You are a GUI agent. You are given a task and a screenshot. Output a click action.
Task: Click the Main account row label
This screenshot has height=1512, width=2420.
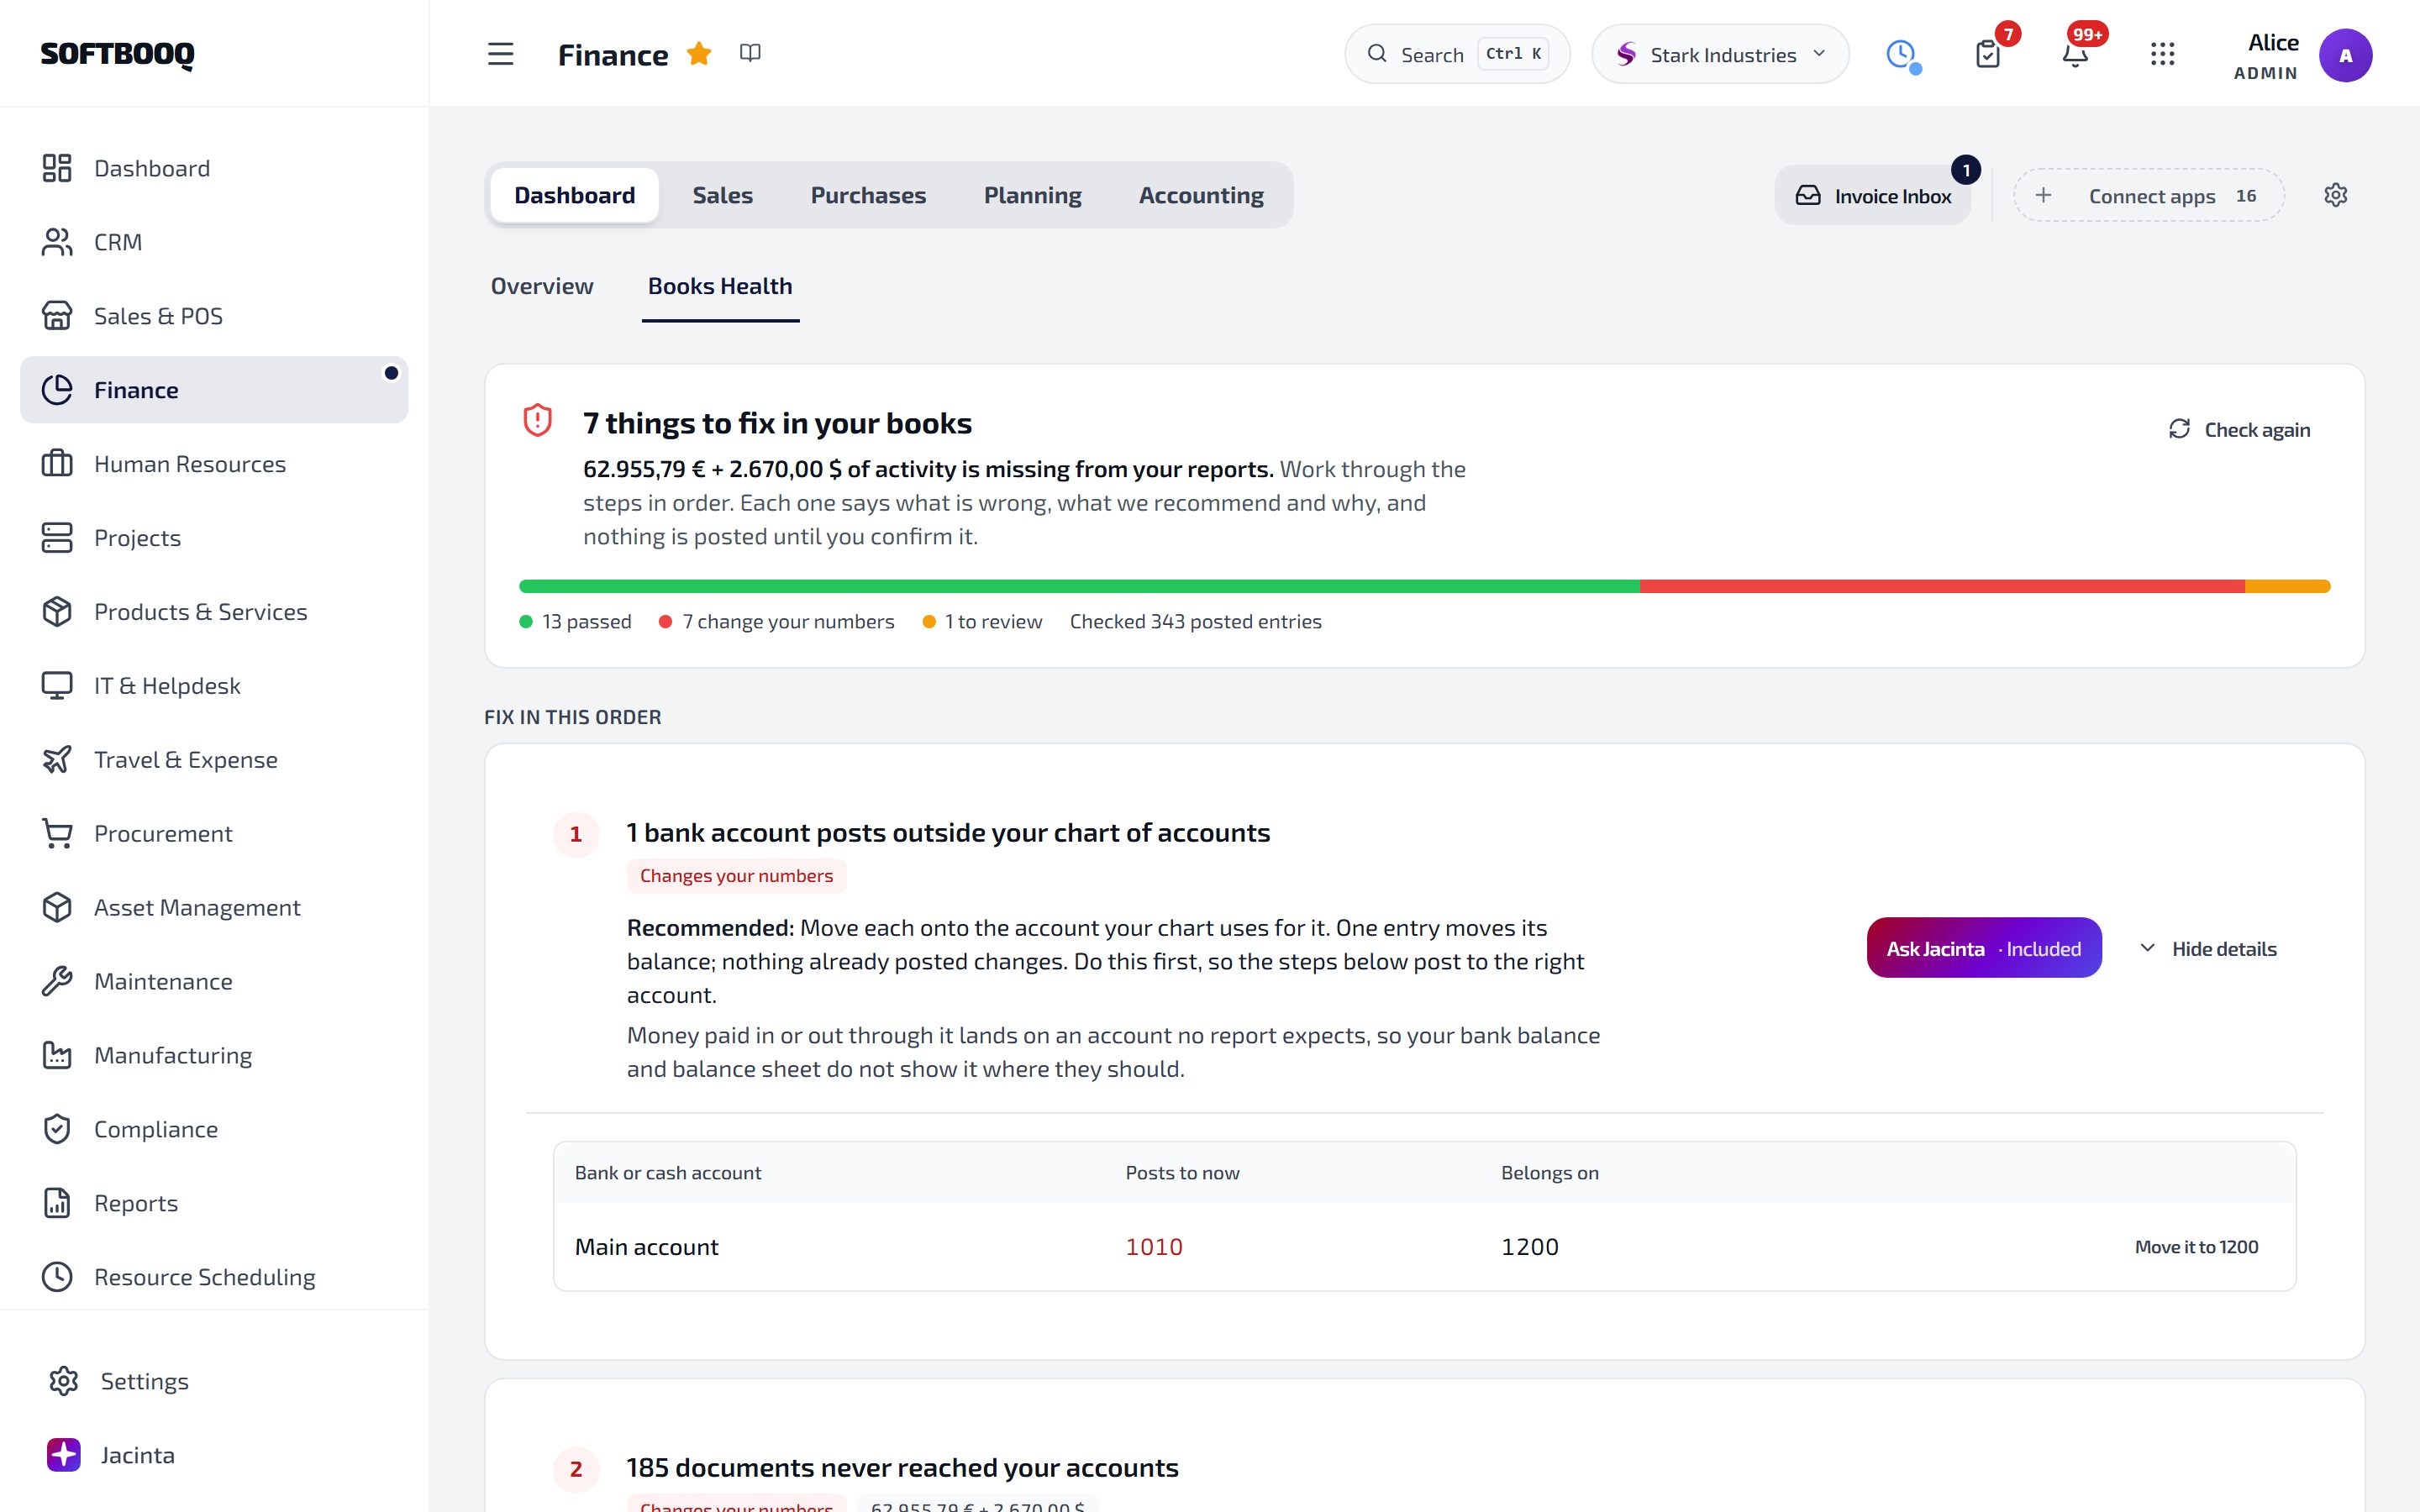tap(646, 1247)
